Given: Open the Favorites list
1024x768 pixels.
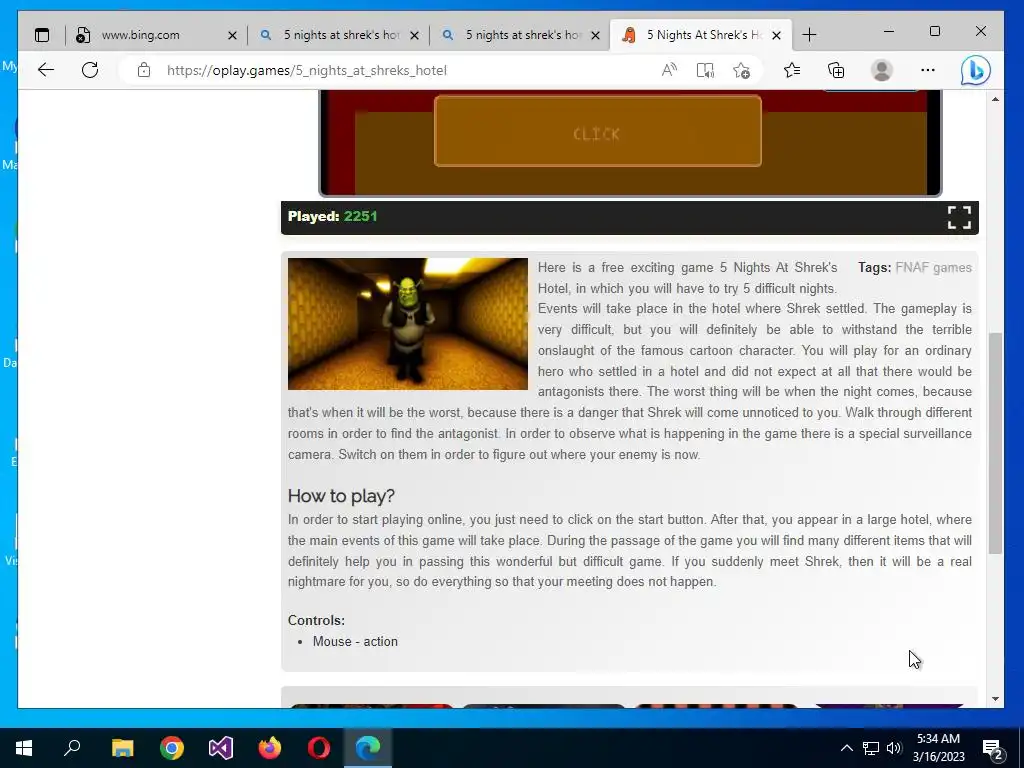Looking at the screenshot, I should (792, 70).
